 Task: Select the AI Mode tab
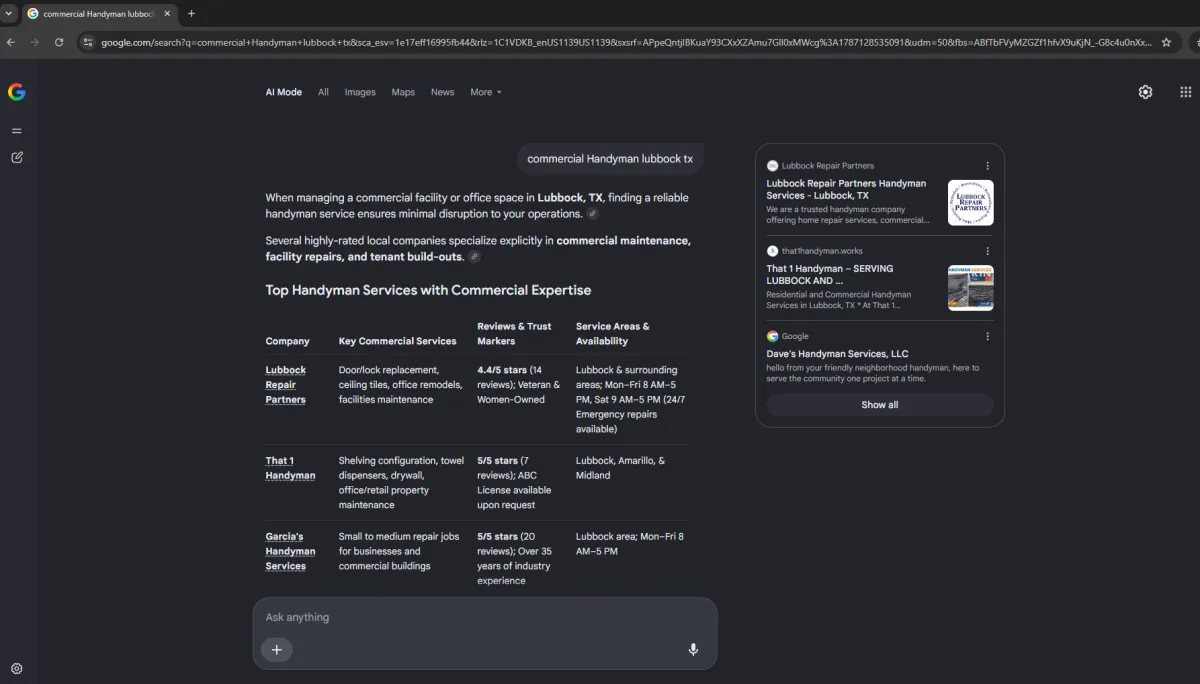pyautogui.click(x=284, y=92)
